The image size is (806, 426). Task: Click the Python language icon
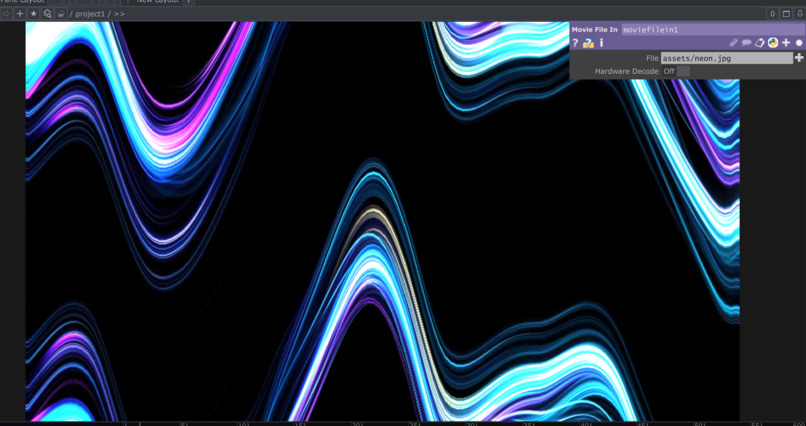(773, 43)
